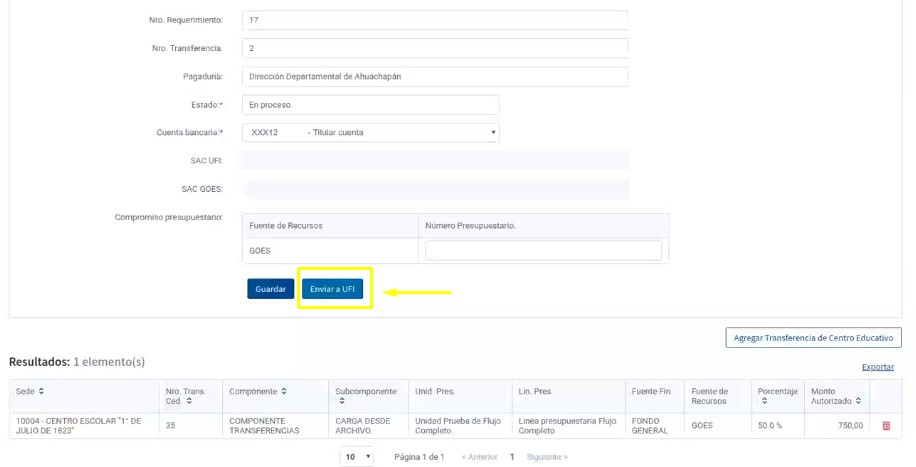Click the Pagaduría text field

[x=434, y=76]
